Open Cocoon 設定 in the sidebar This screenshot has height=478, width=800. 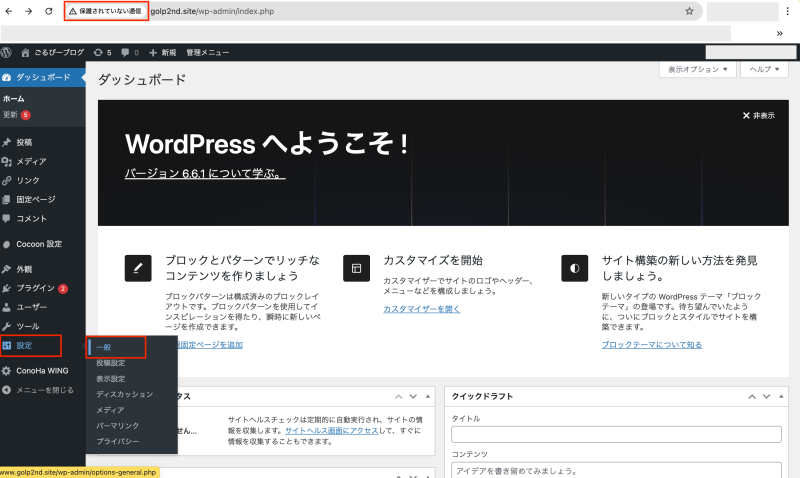39,243
